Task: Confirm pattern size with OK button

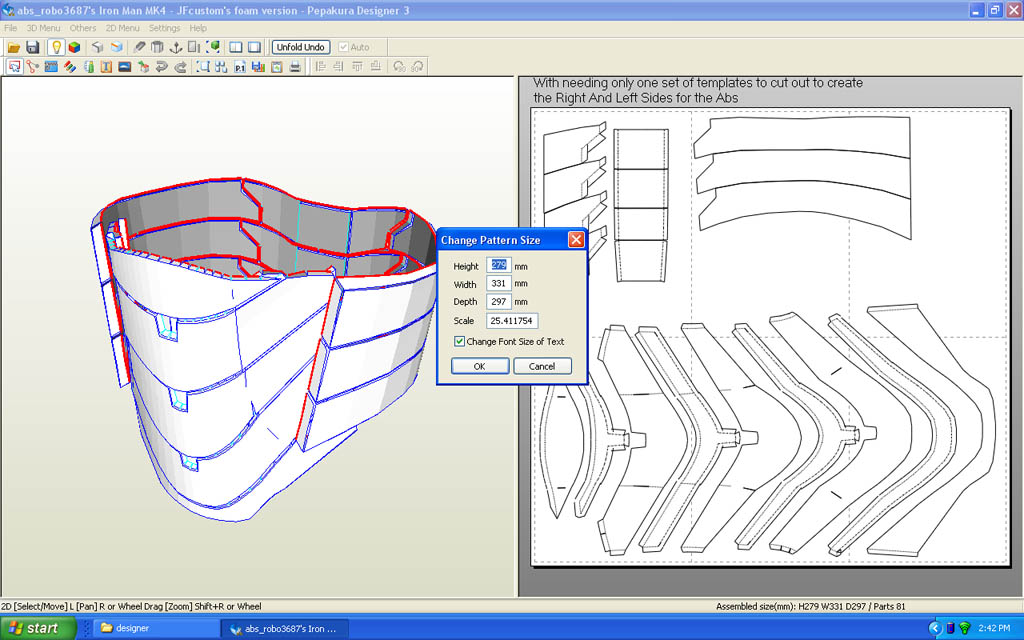Action: point(480,366)
